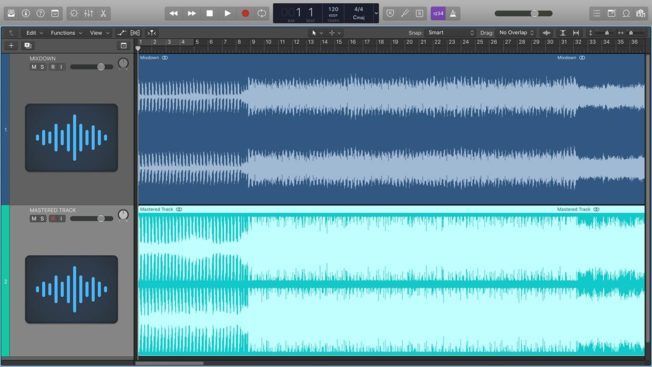Open the Inspector info icon
The width and height of the screenshot is (652, 367).
pyautogui.click(x=26, y=13)
